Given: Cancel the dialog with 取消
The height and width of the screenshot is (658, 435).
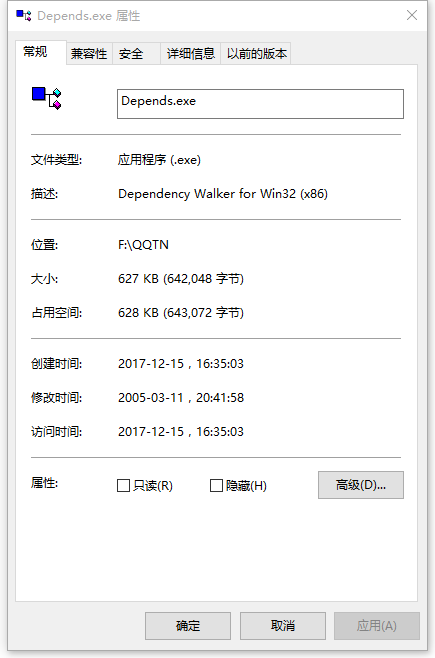Looking at the screenshot, I should pyautogui.click(x=283, y=626).
